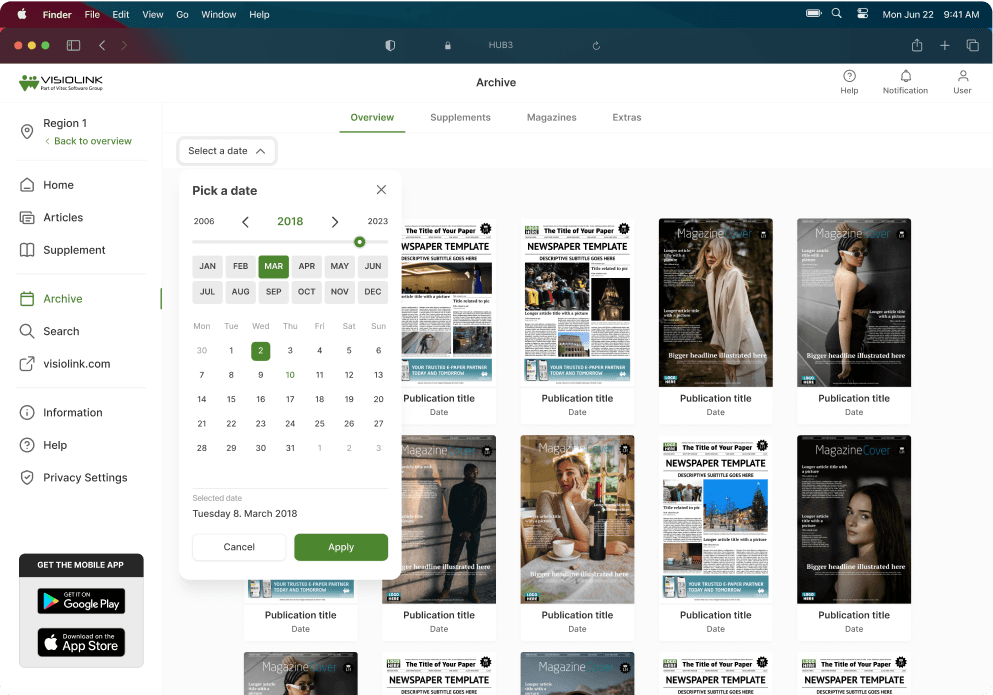Select JUN month chip
Image resolution: width=993 pixels, height=695 pixels.
(373, 266)
